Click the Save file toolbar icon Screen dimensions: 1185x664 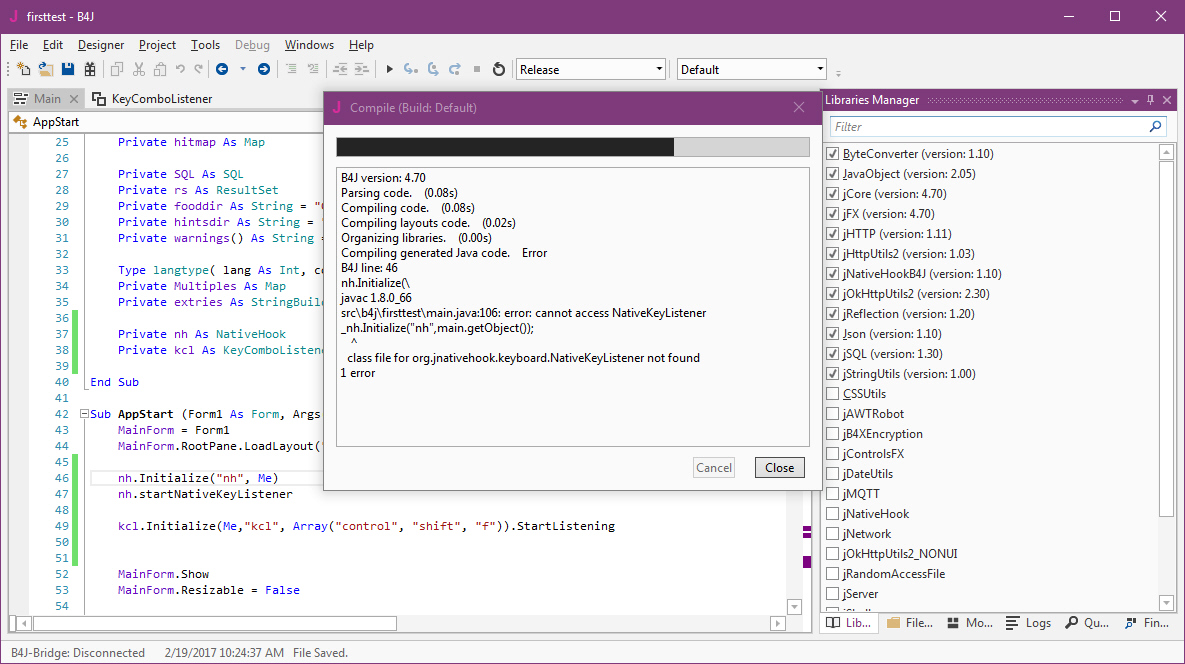tap(68, 69)
